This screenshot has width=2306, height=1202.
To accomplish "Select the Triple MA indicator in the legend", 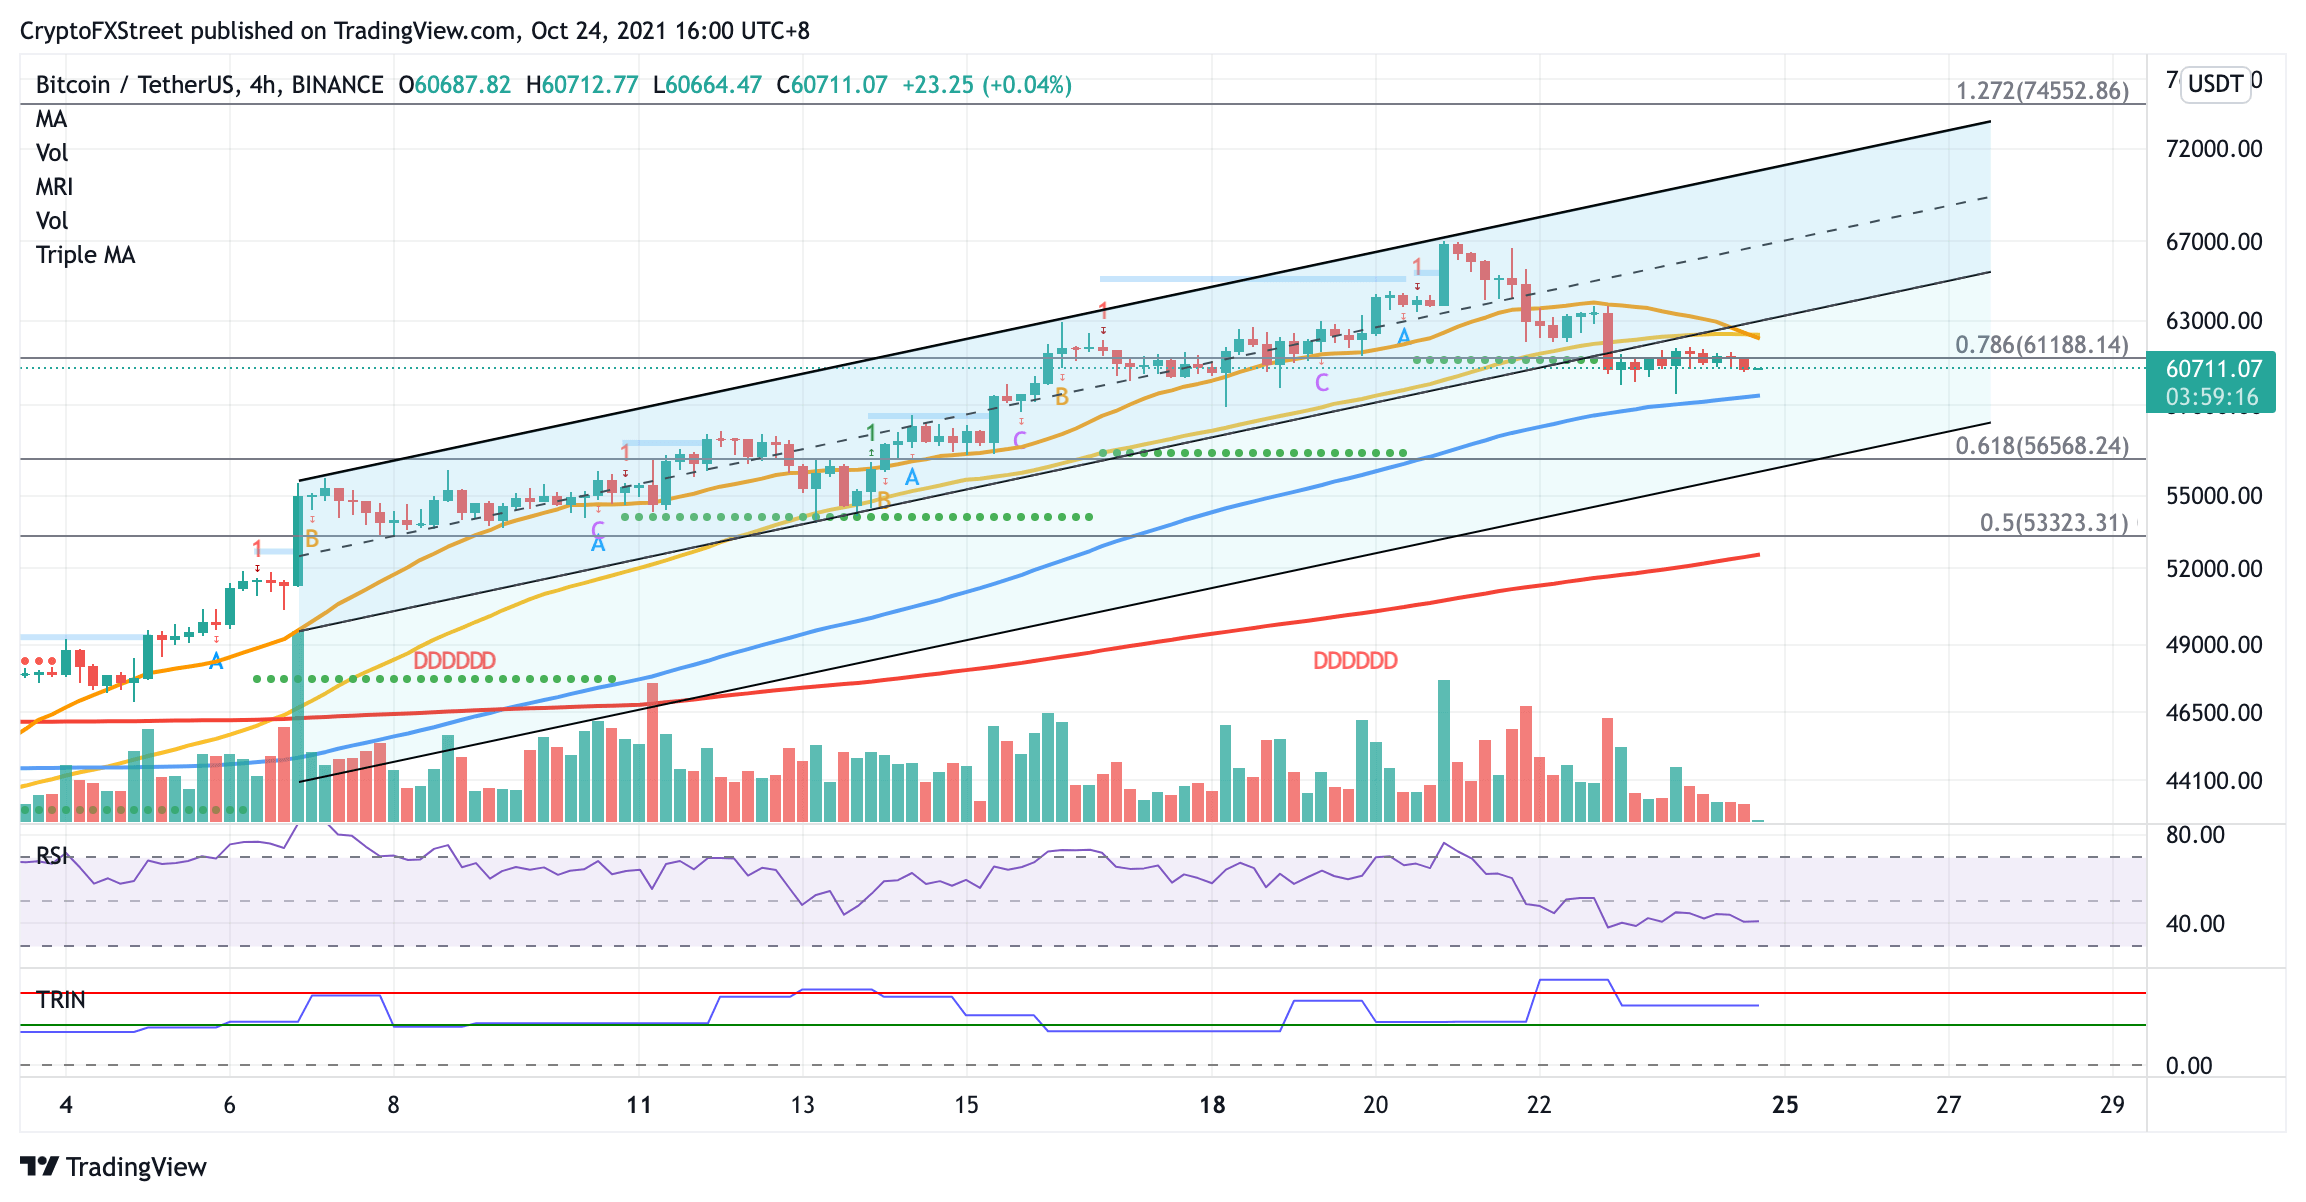I will coord(86,254).
